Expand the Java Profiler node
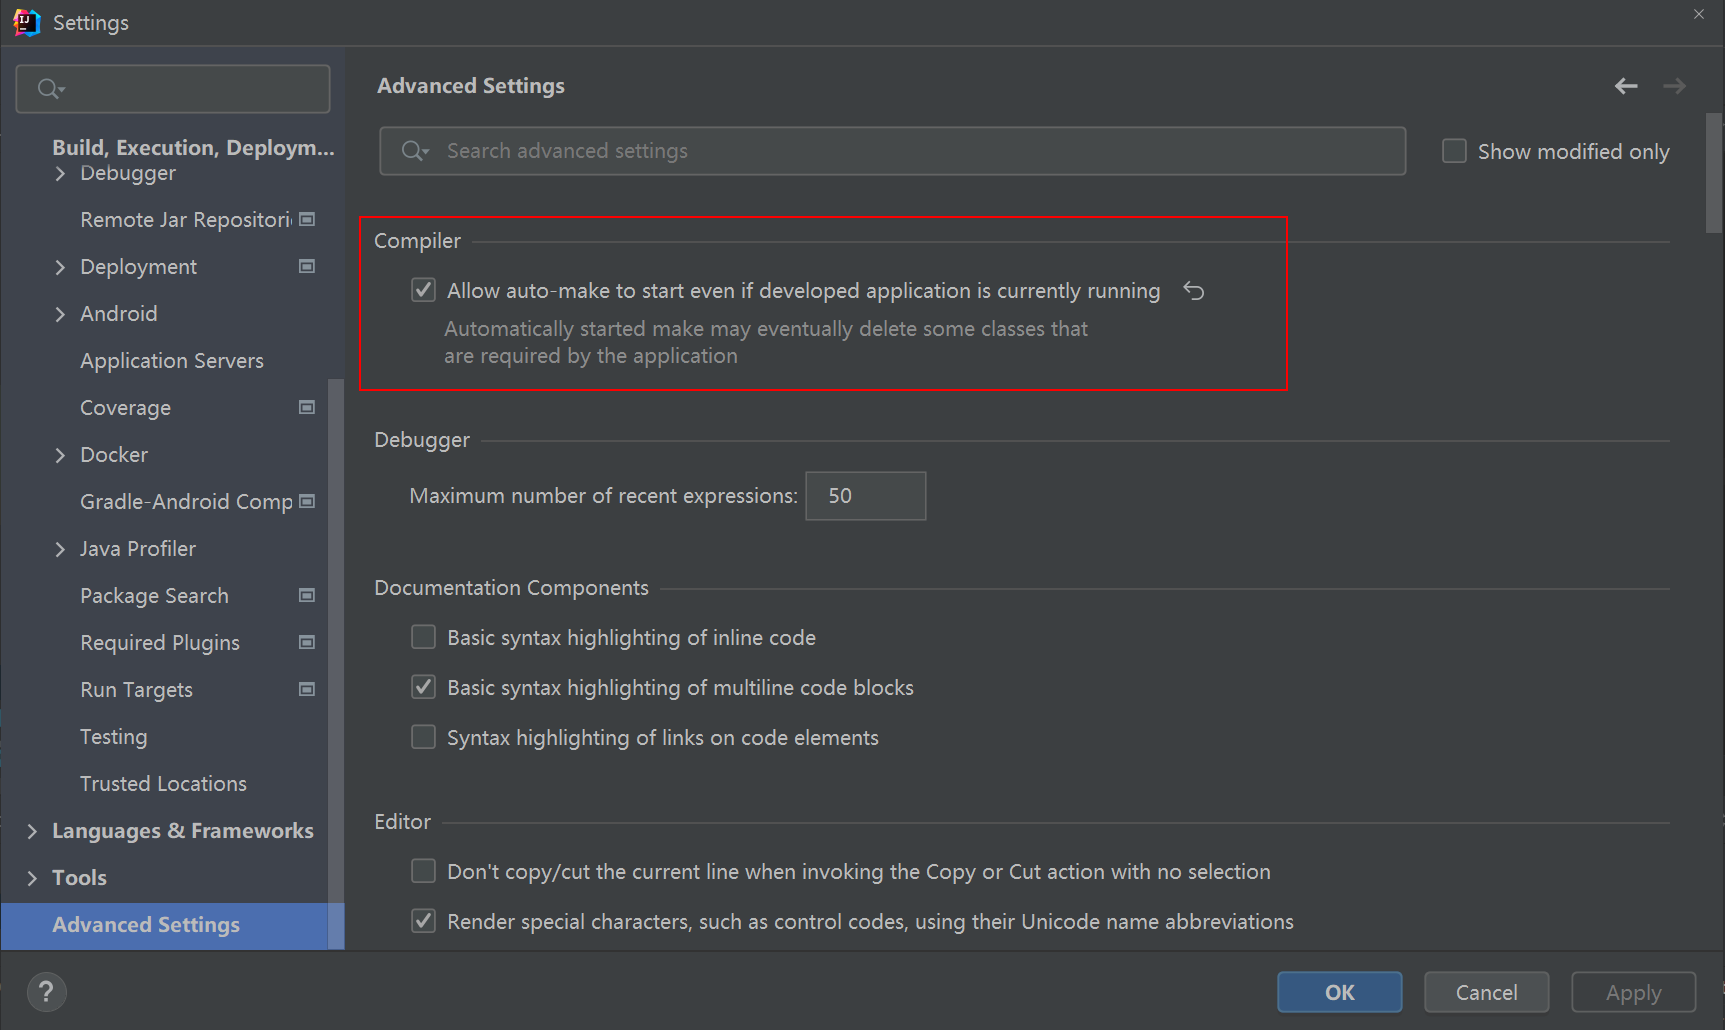Viewport: 1725px width, 1030px height. tap(60, 549)
